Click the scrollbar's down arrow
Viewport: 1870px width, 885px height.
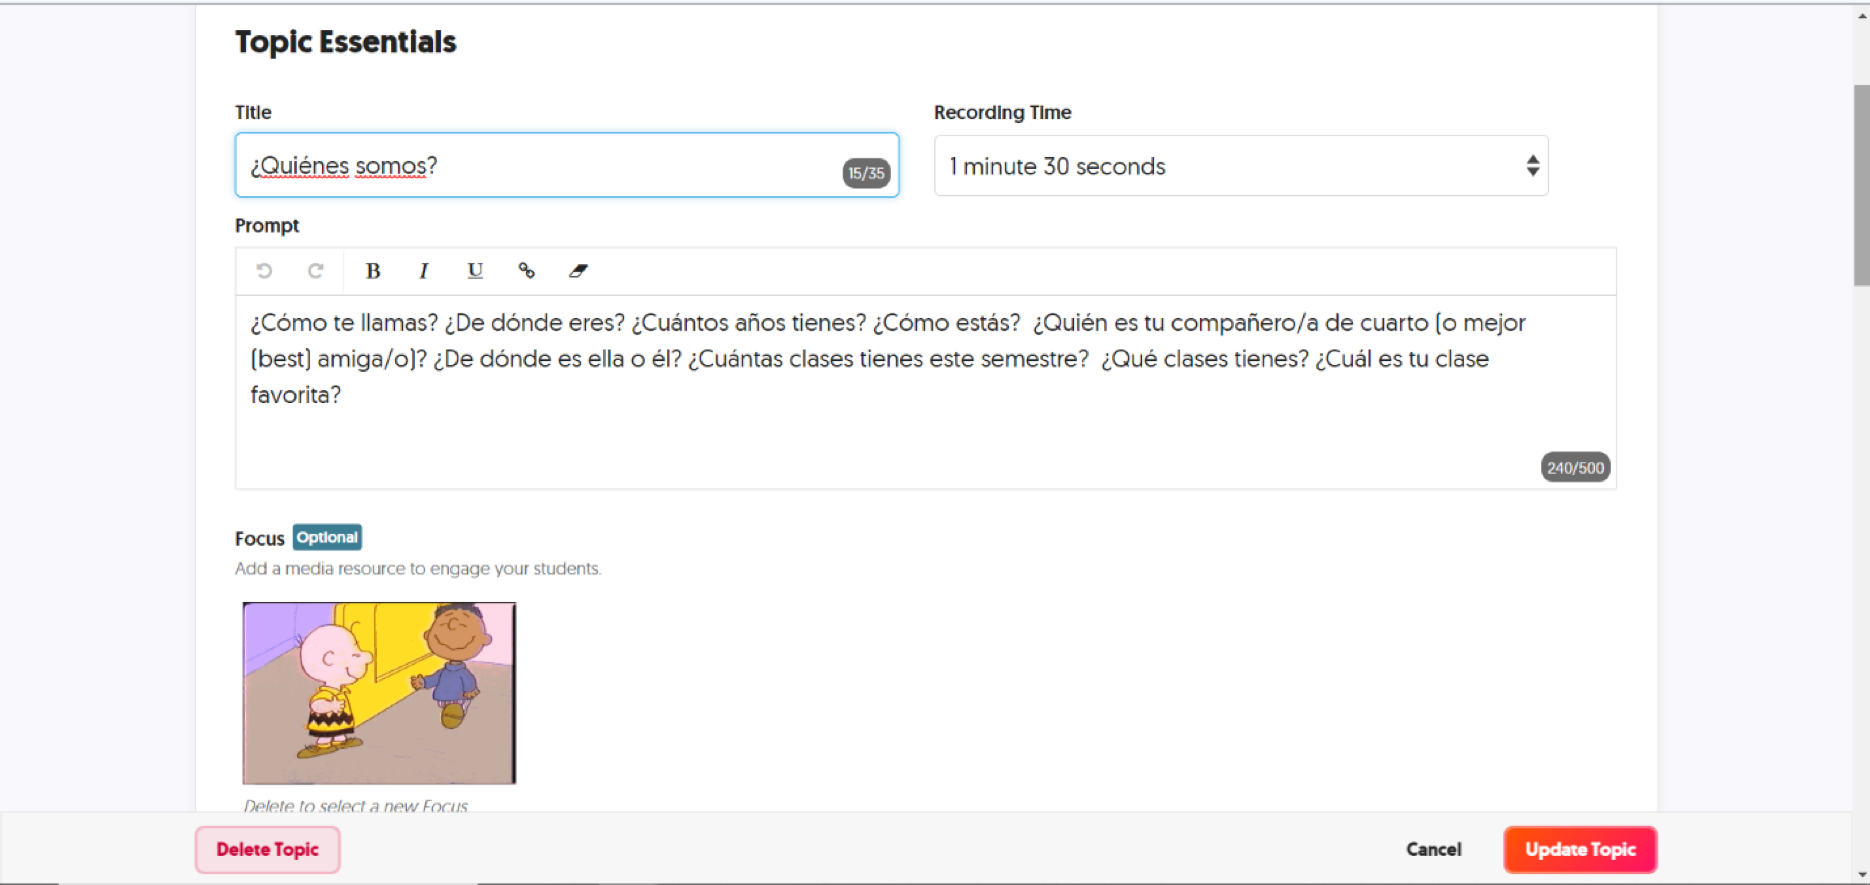tap(1861, 875)
